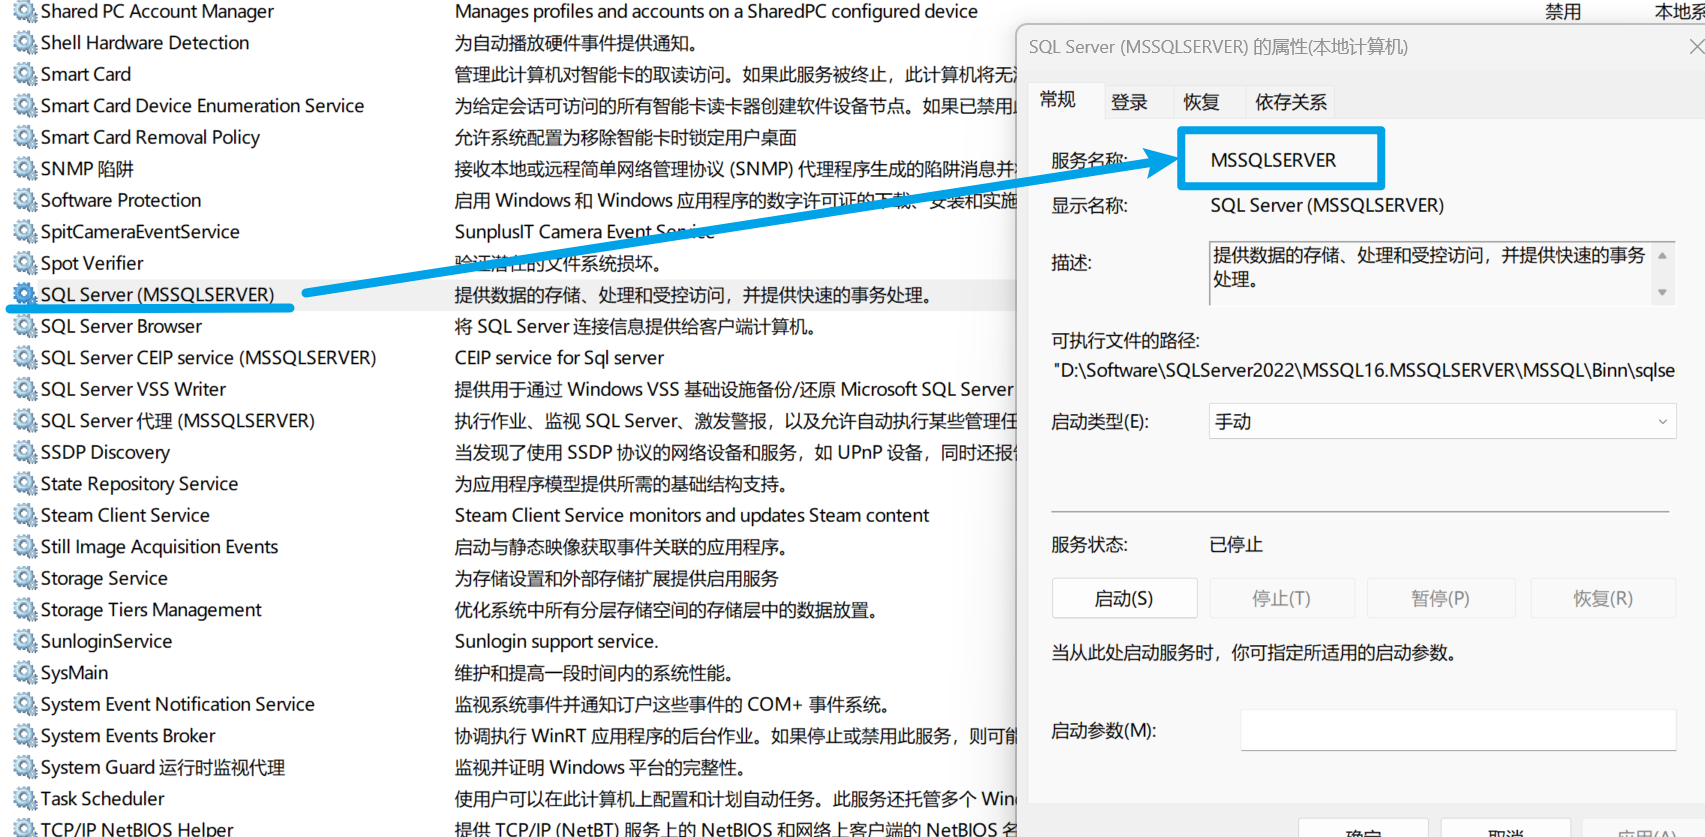Click the 启动参数 input field
Viewport: 1705px width, 837px height.
[1458, 730]
